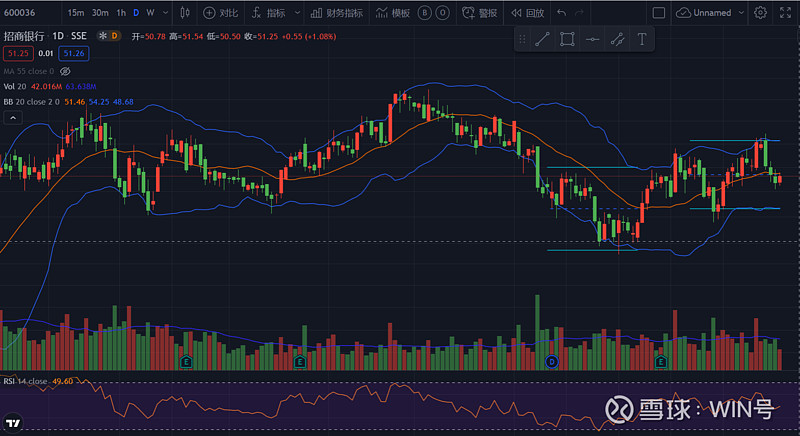Screen dimensions: 800x436
Task: Open the candlestick chart style selector
Action: coord(184,13)
